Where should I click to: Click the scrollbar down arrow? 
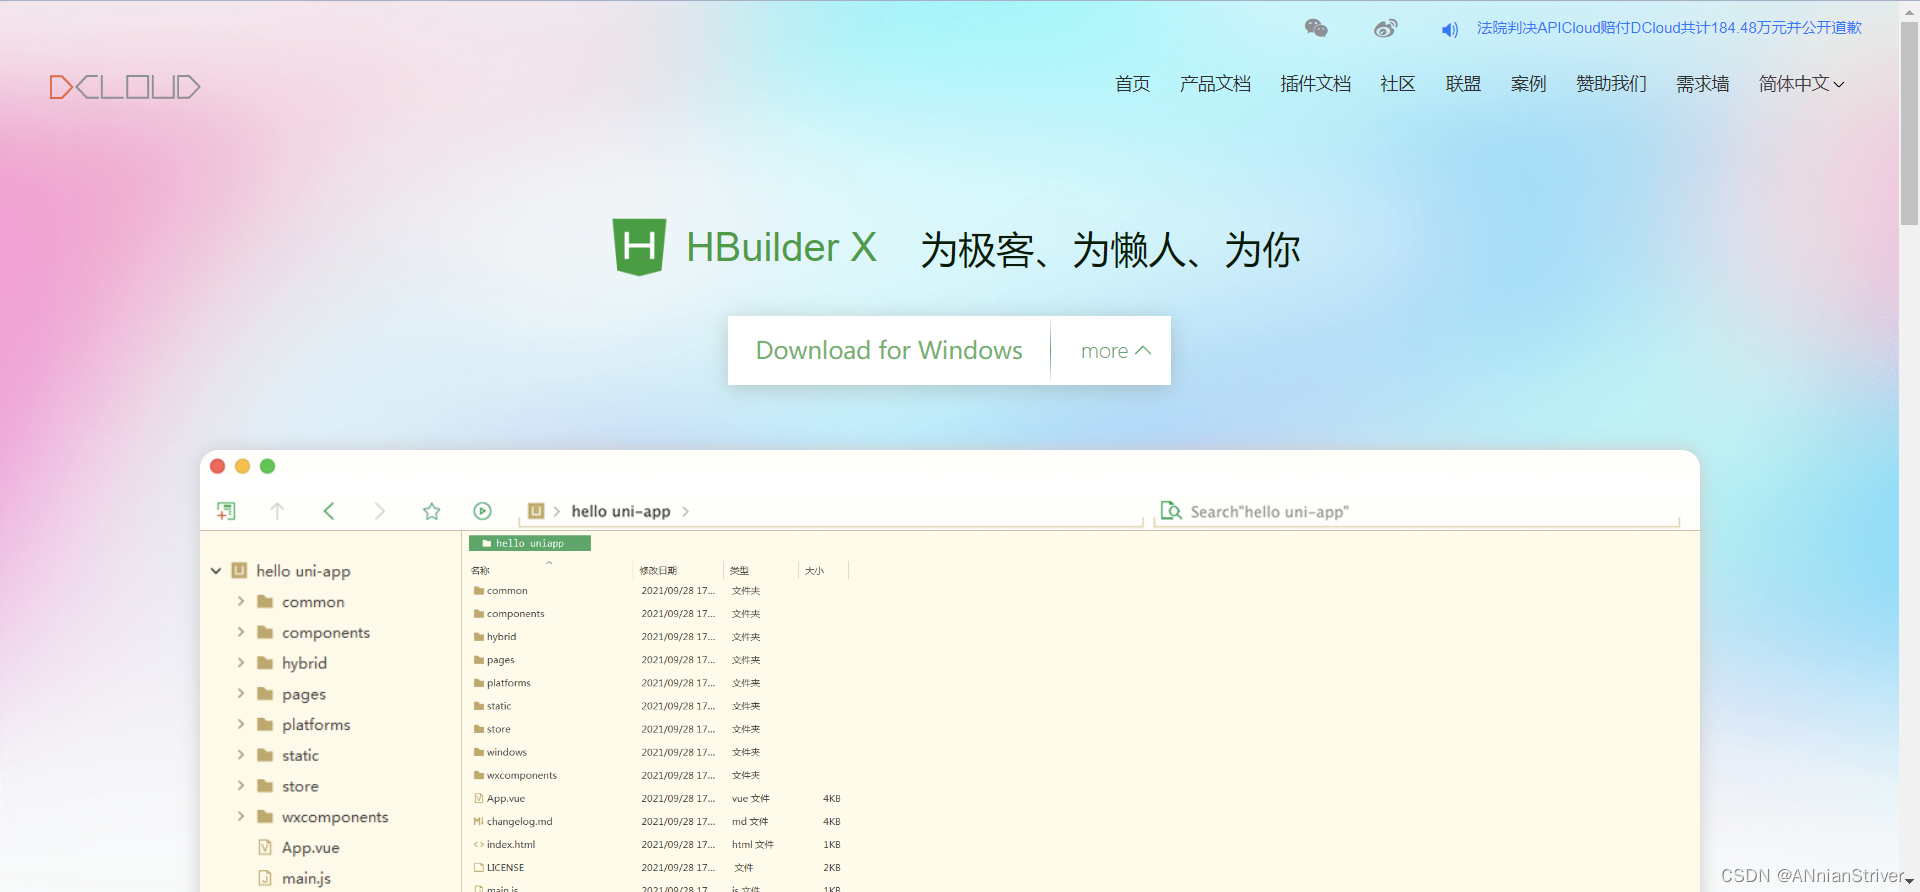tap(1909, 884)
